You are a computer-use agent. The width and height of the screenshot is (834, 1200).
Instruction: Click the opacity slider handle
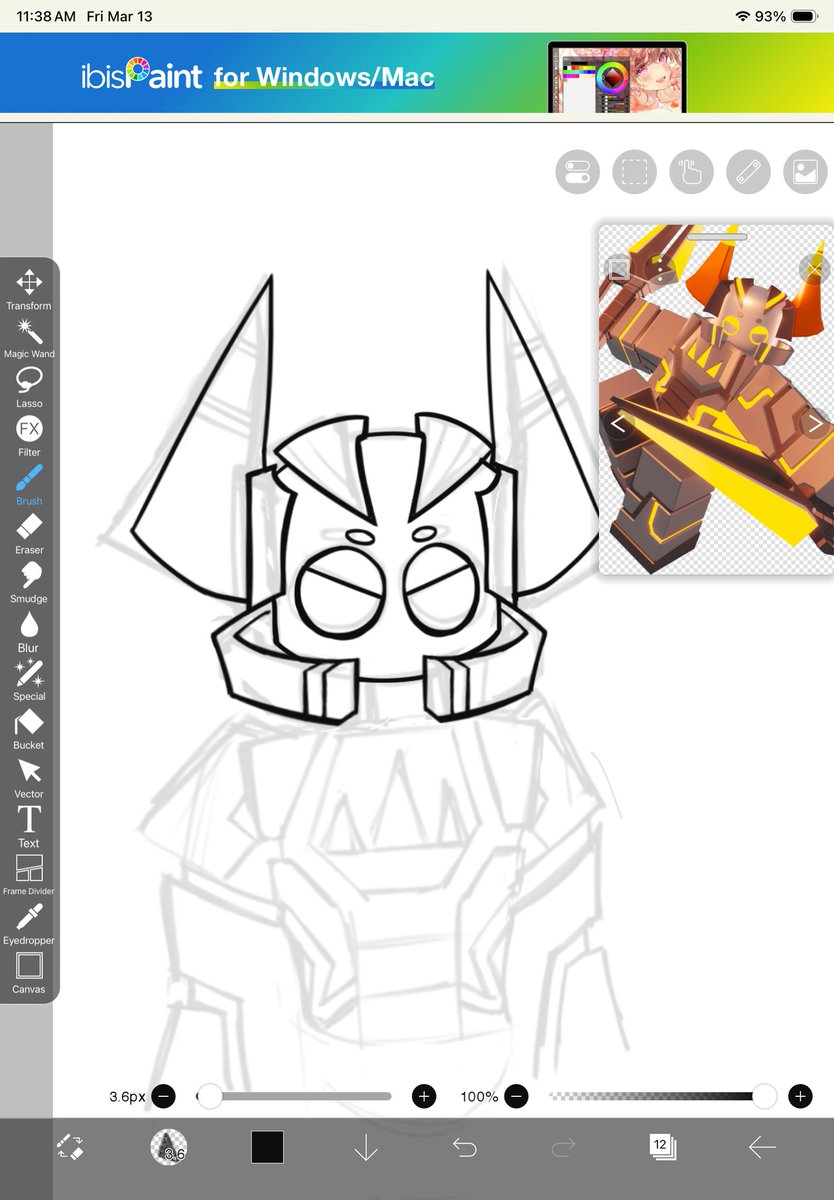764,1096
